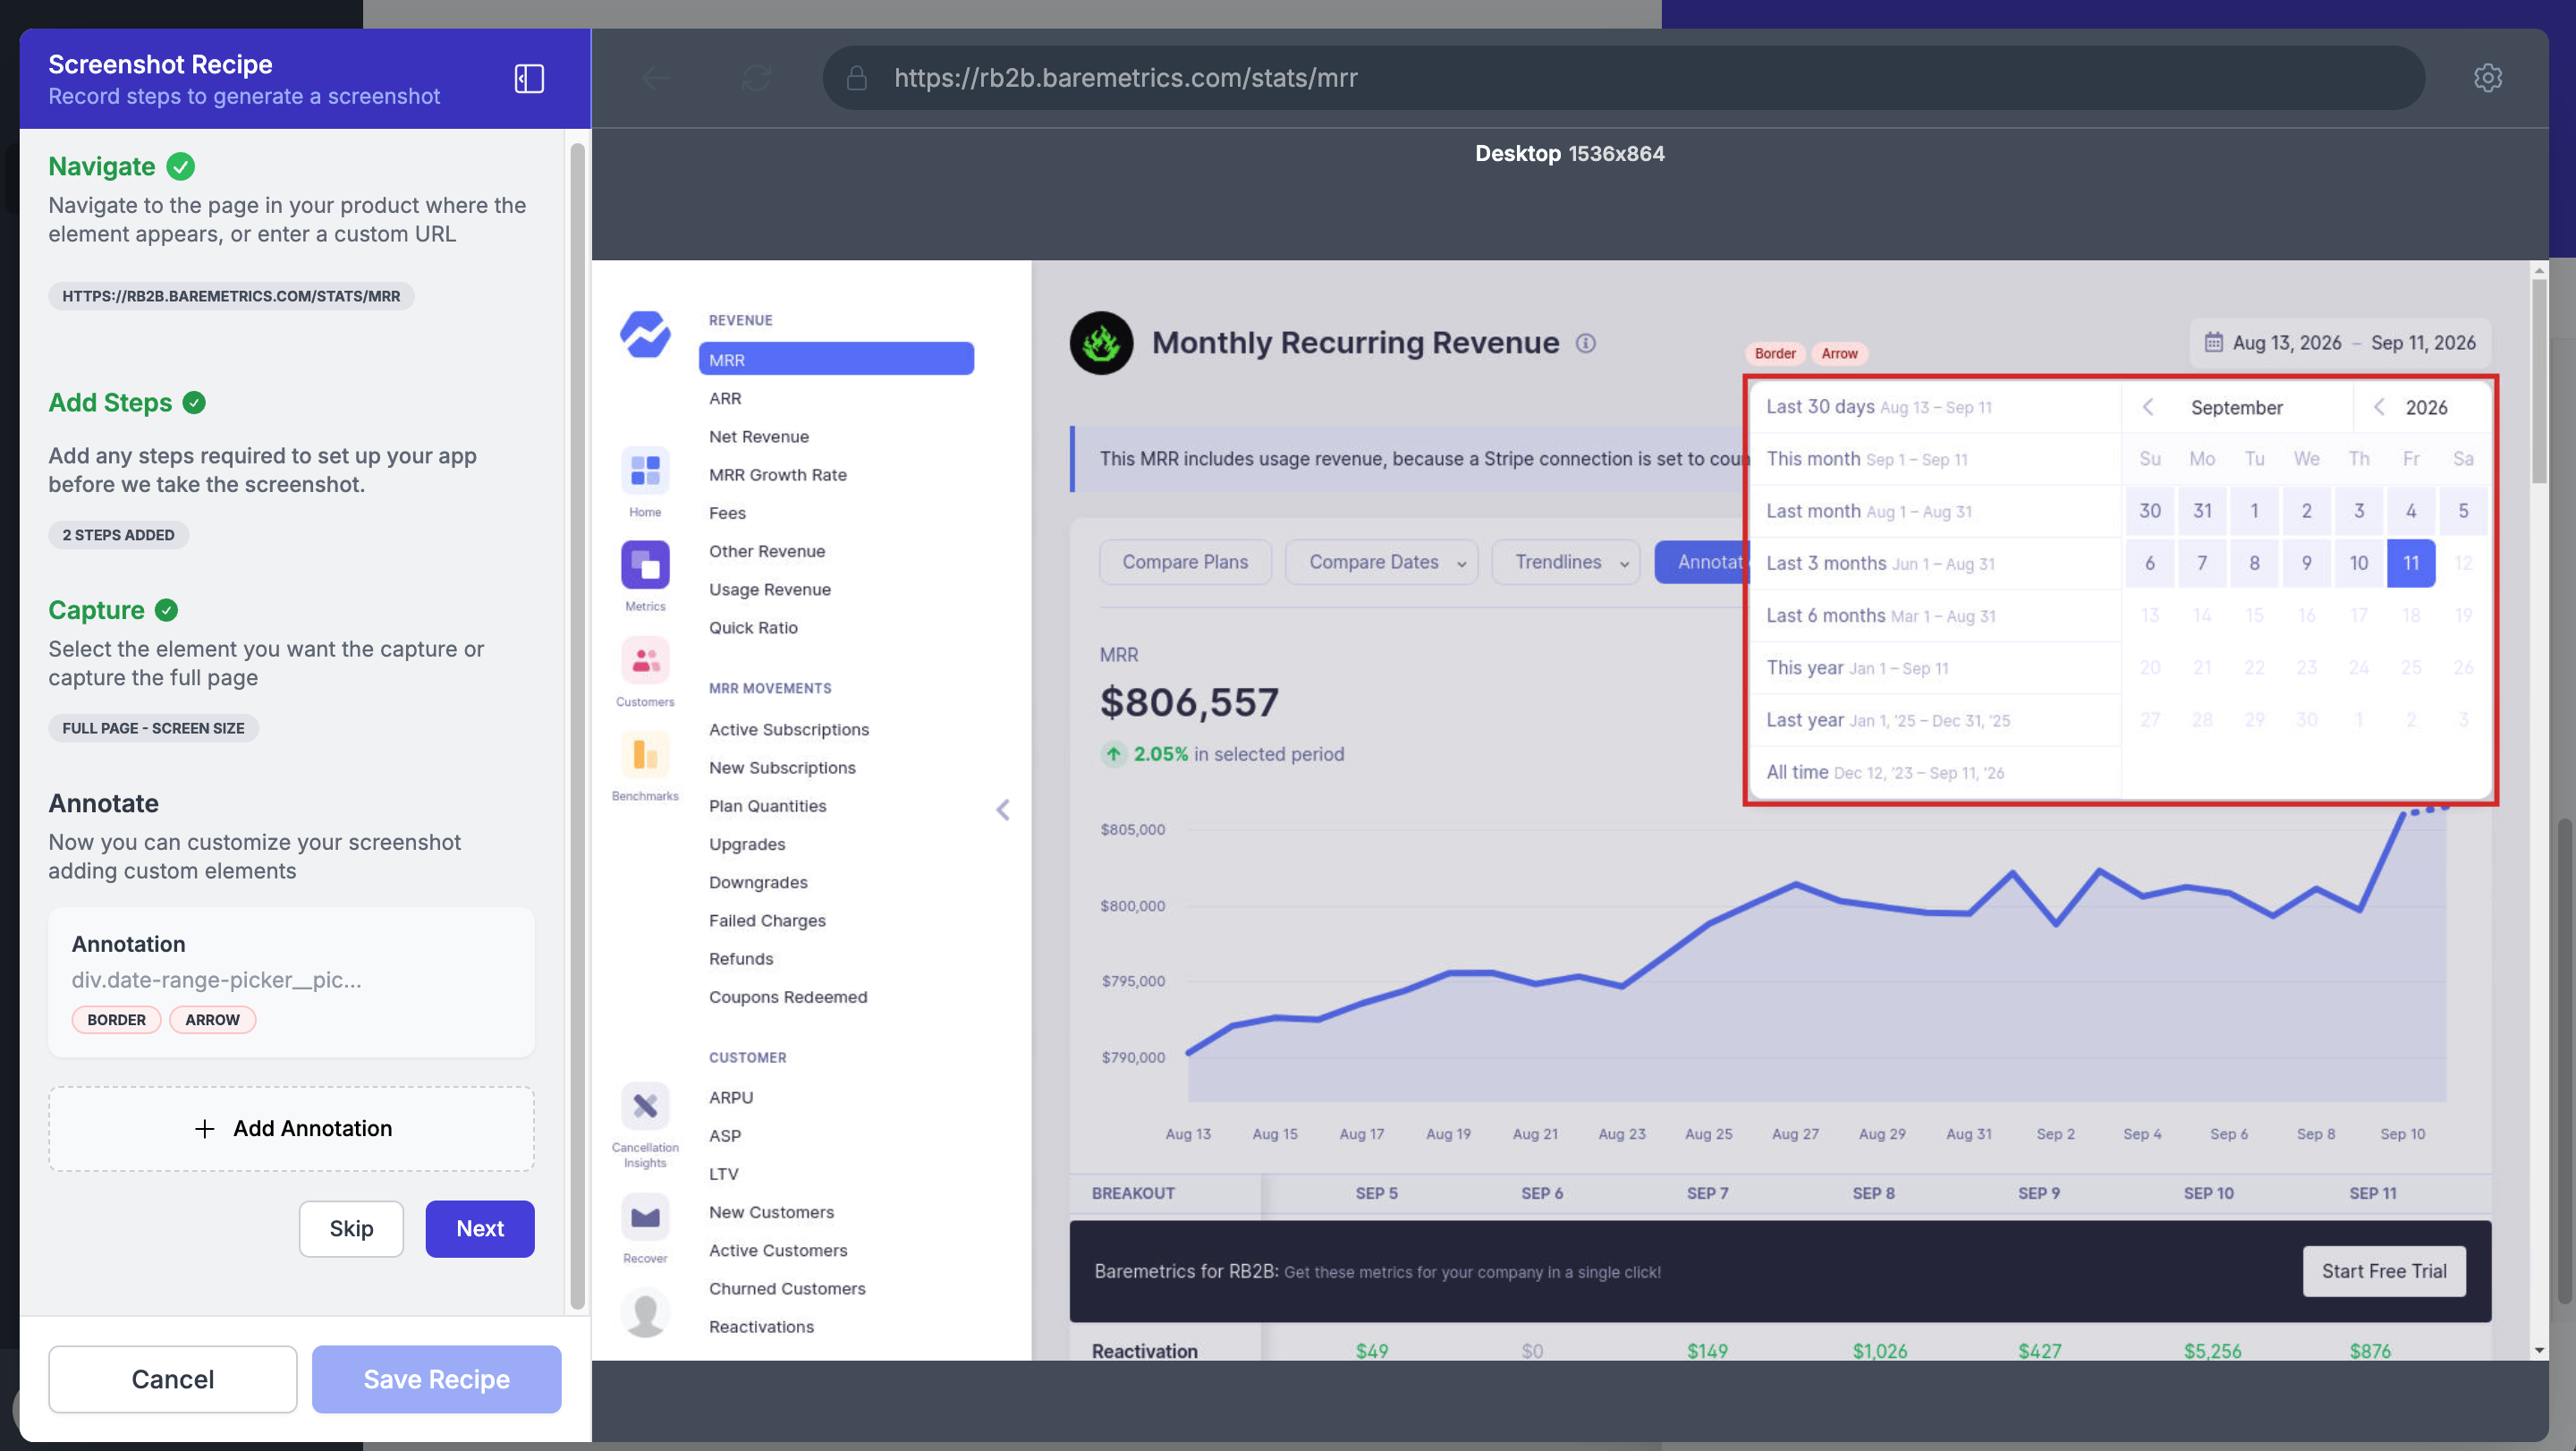Open the Compare Dates dropdown
Image resolution: width=2576 pixels, height=1451 pixels.
[x=1381, y=562]
